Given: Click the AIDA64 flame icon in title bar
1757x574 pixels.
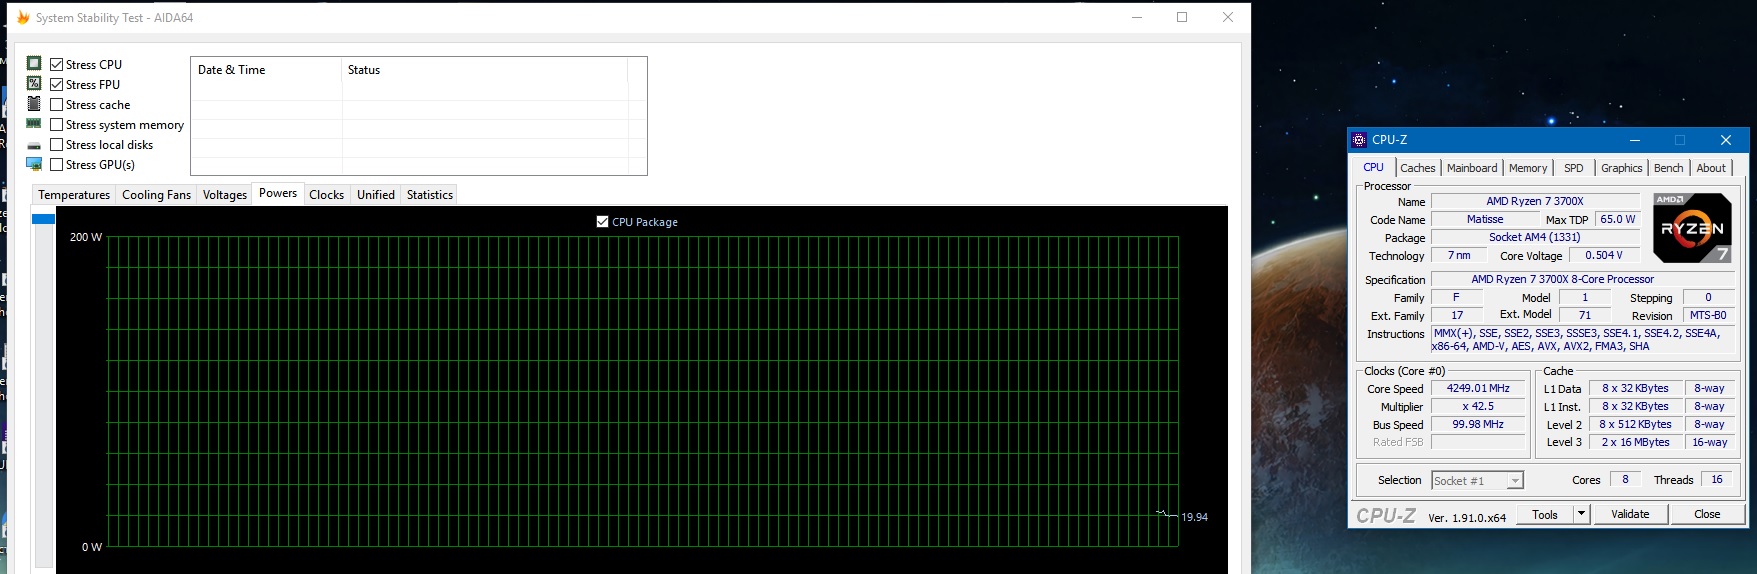Looking at the screenshot, I should [x=23, y=17].
